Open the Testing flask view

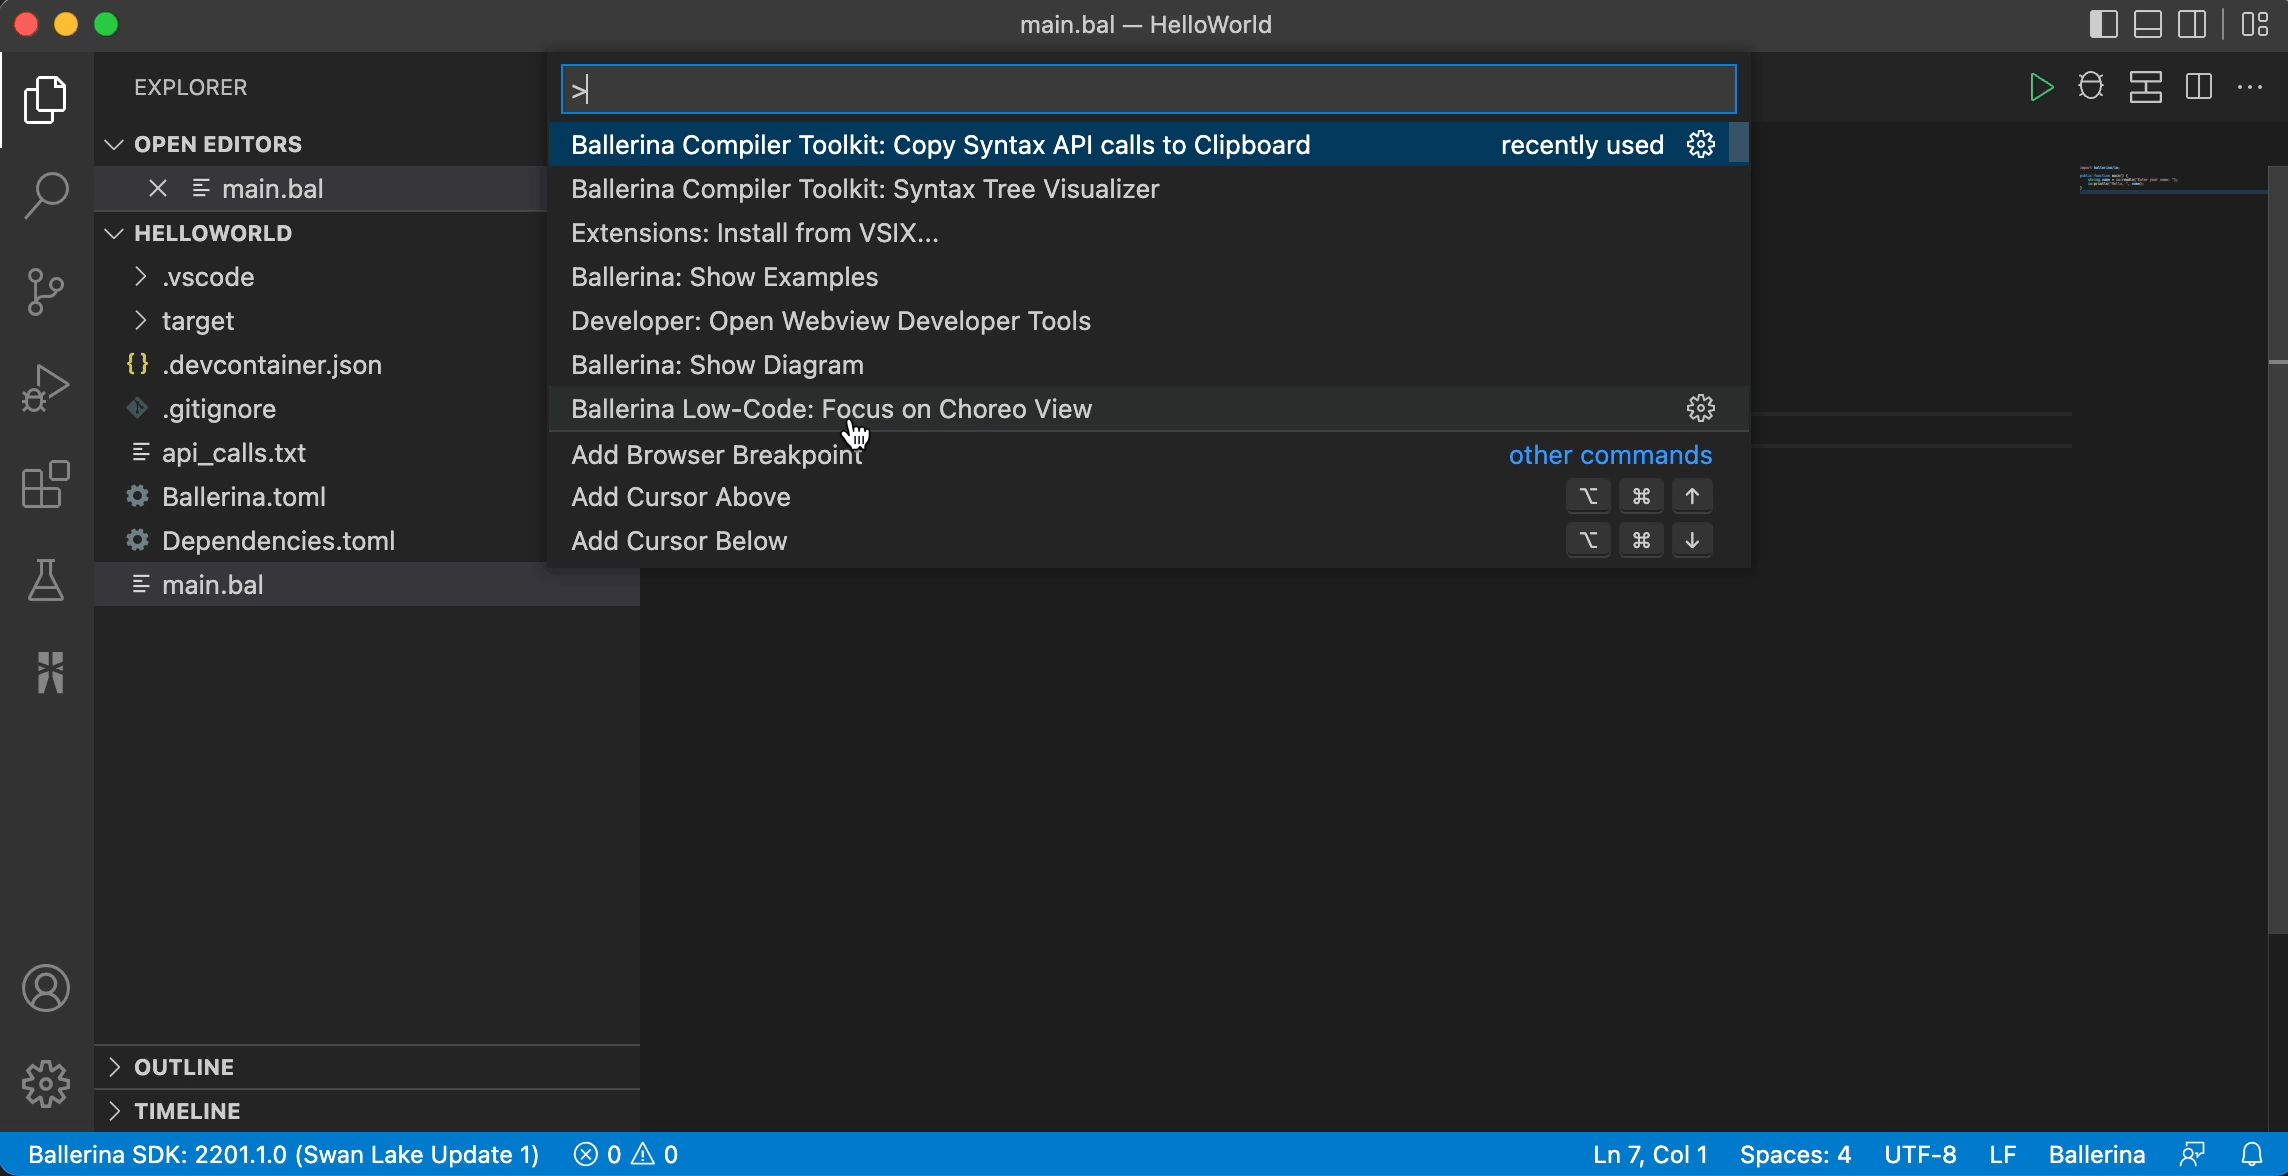(x=46, y=580)
